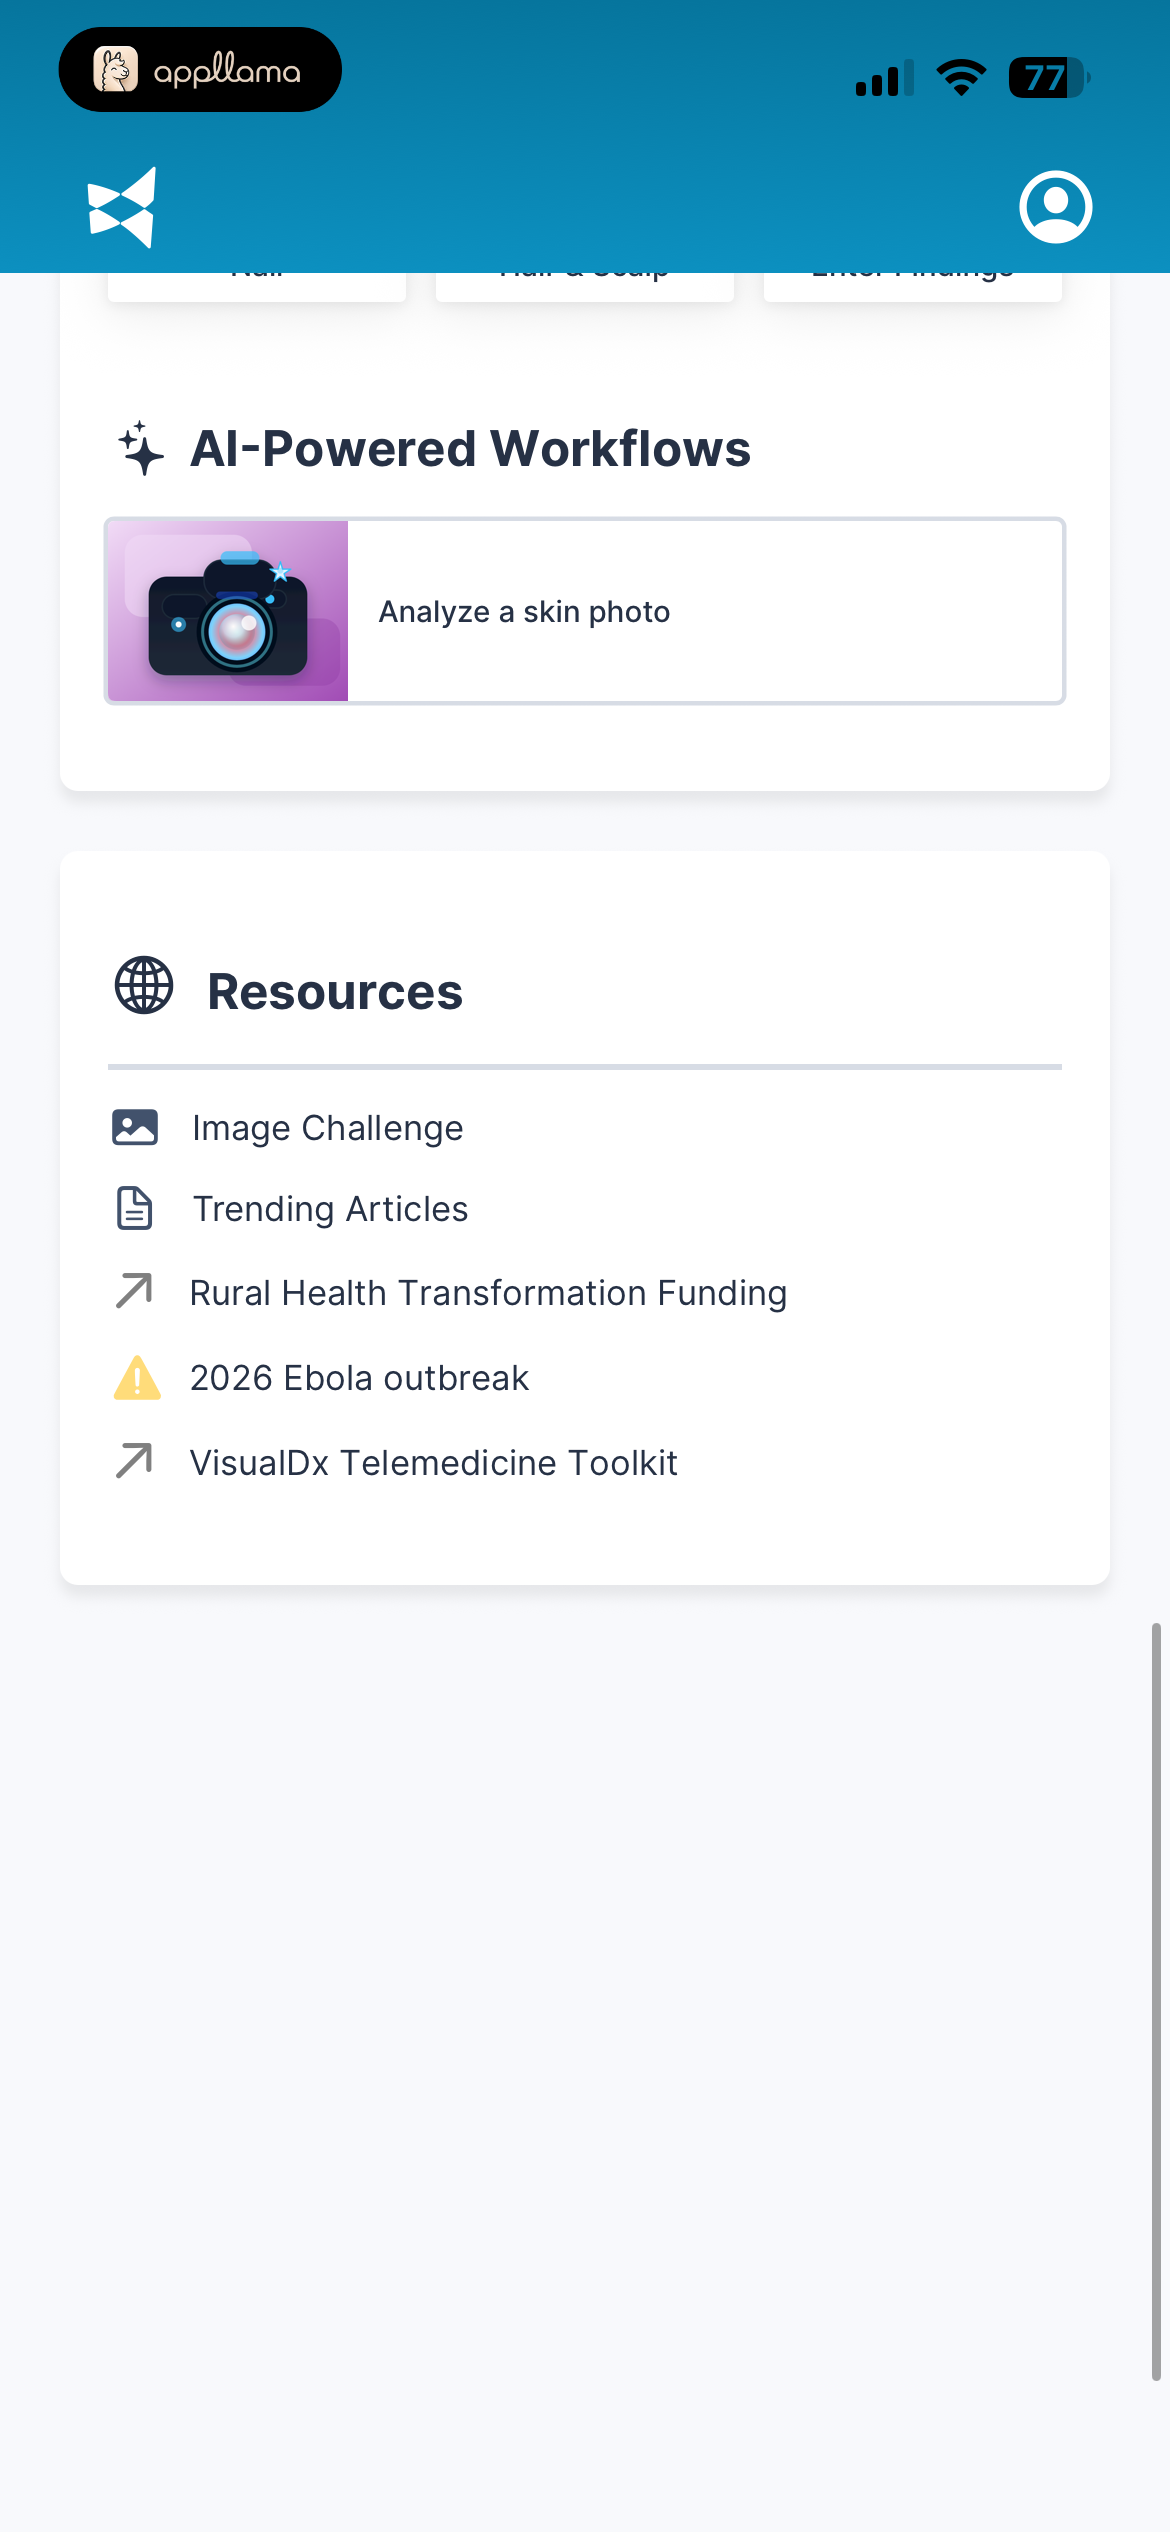Tap the globe icon next to Resources

pos(144,986)
